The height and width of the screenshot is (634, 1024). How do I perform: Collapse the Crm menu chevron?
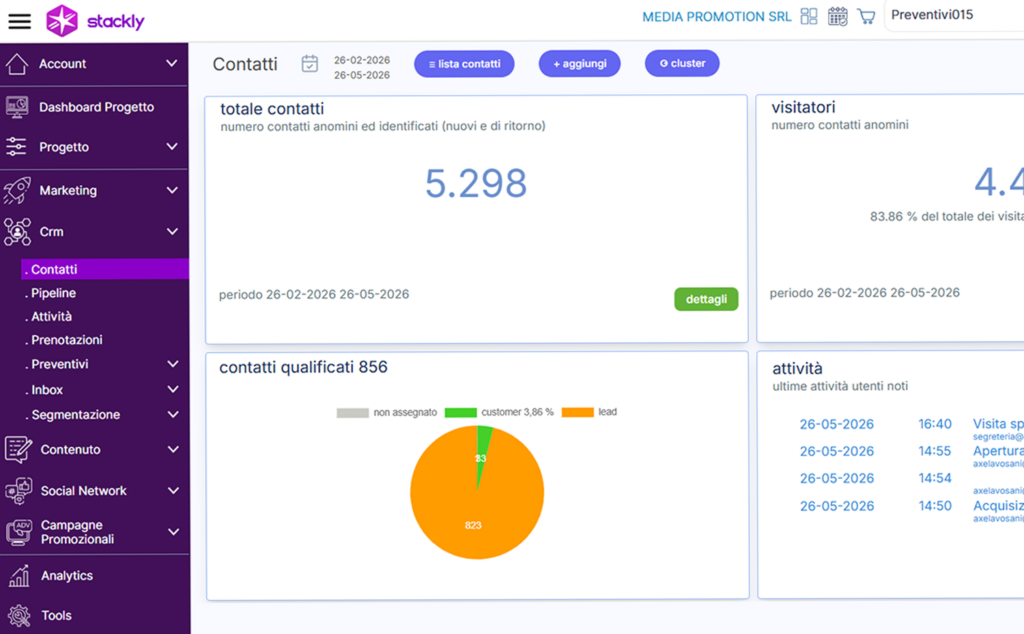click(172, 231)
